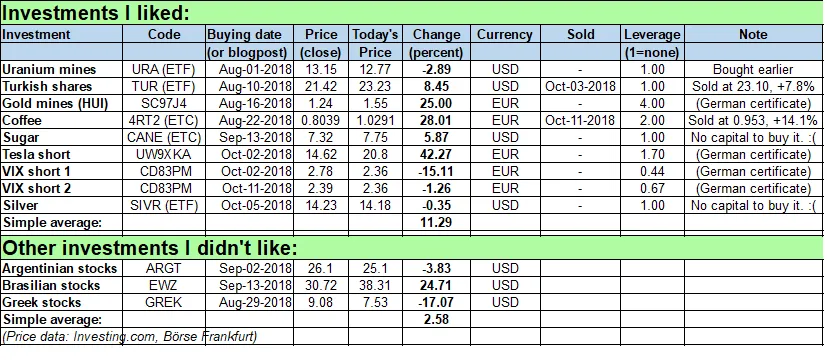827x361 pixels.
Task: Select Tesla short change value 42.27
Action: click(x=437, y=155)
